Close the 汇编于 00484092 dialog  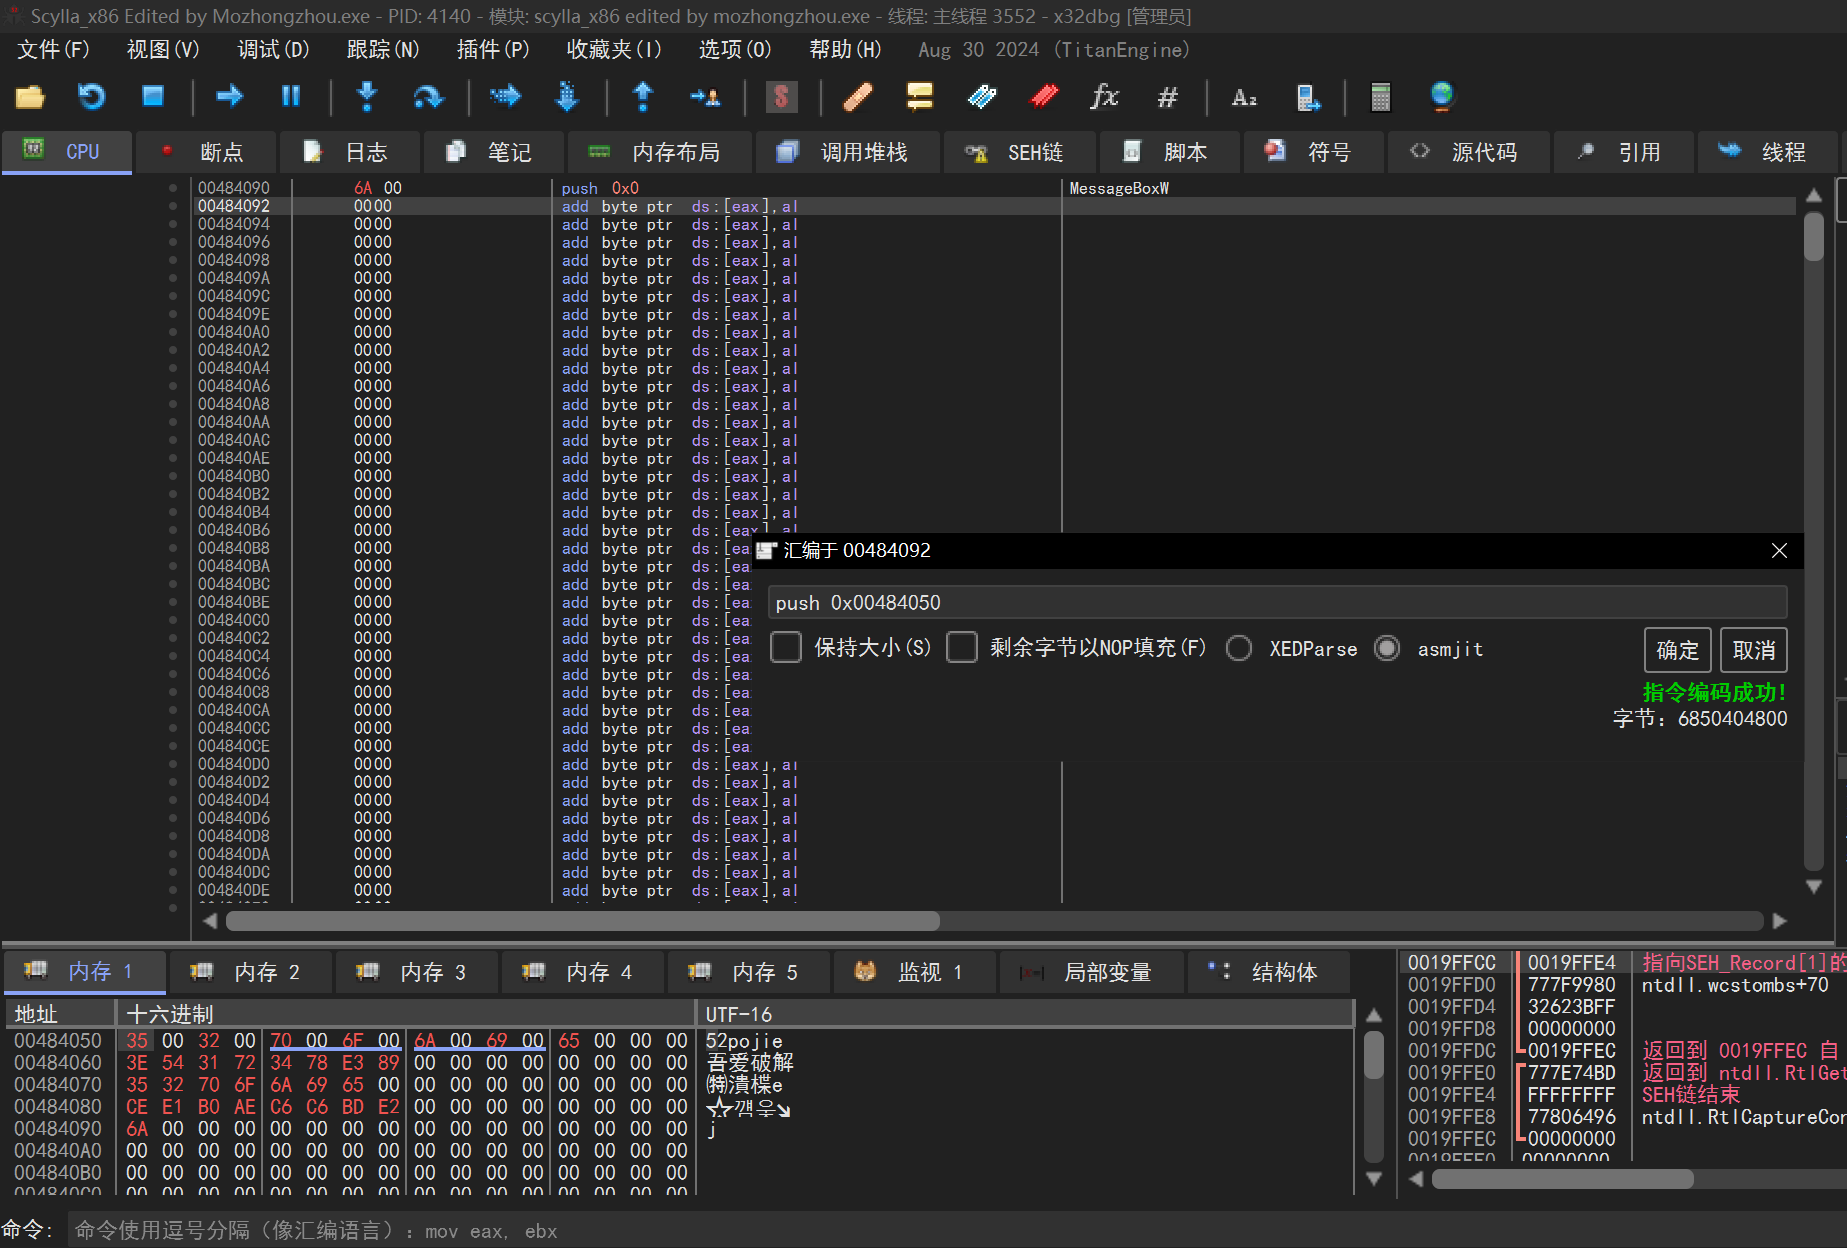1779,550
